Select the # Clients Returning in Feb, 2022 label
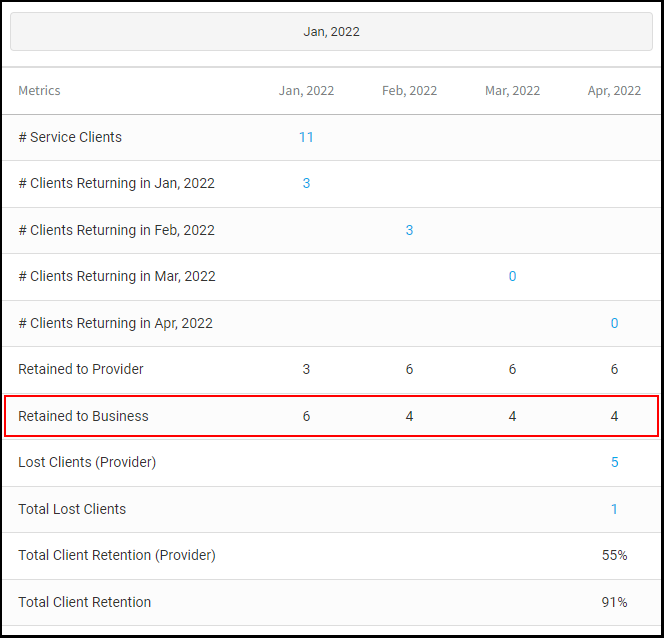This screenshot has width=664, height=638. (x=116, y=230)
